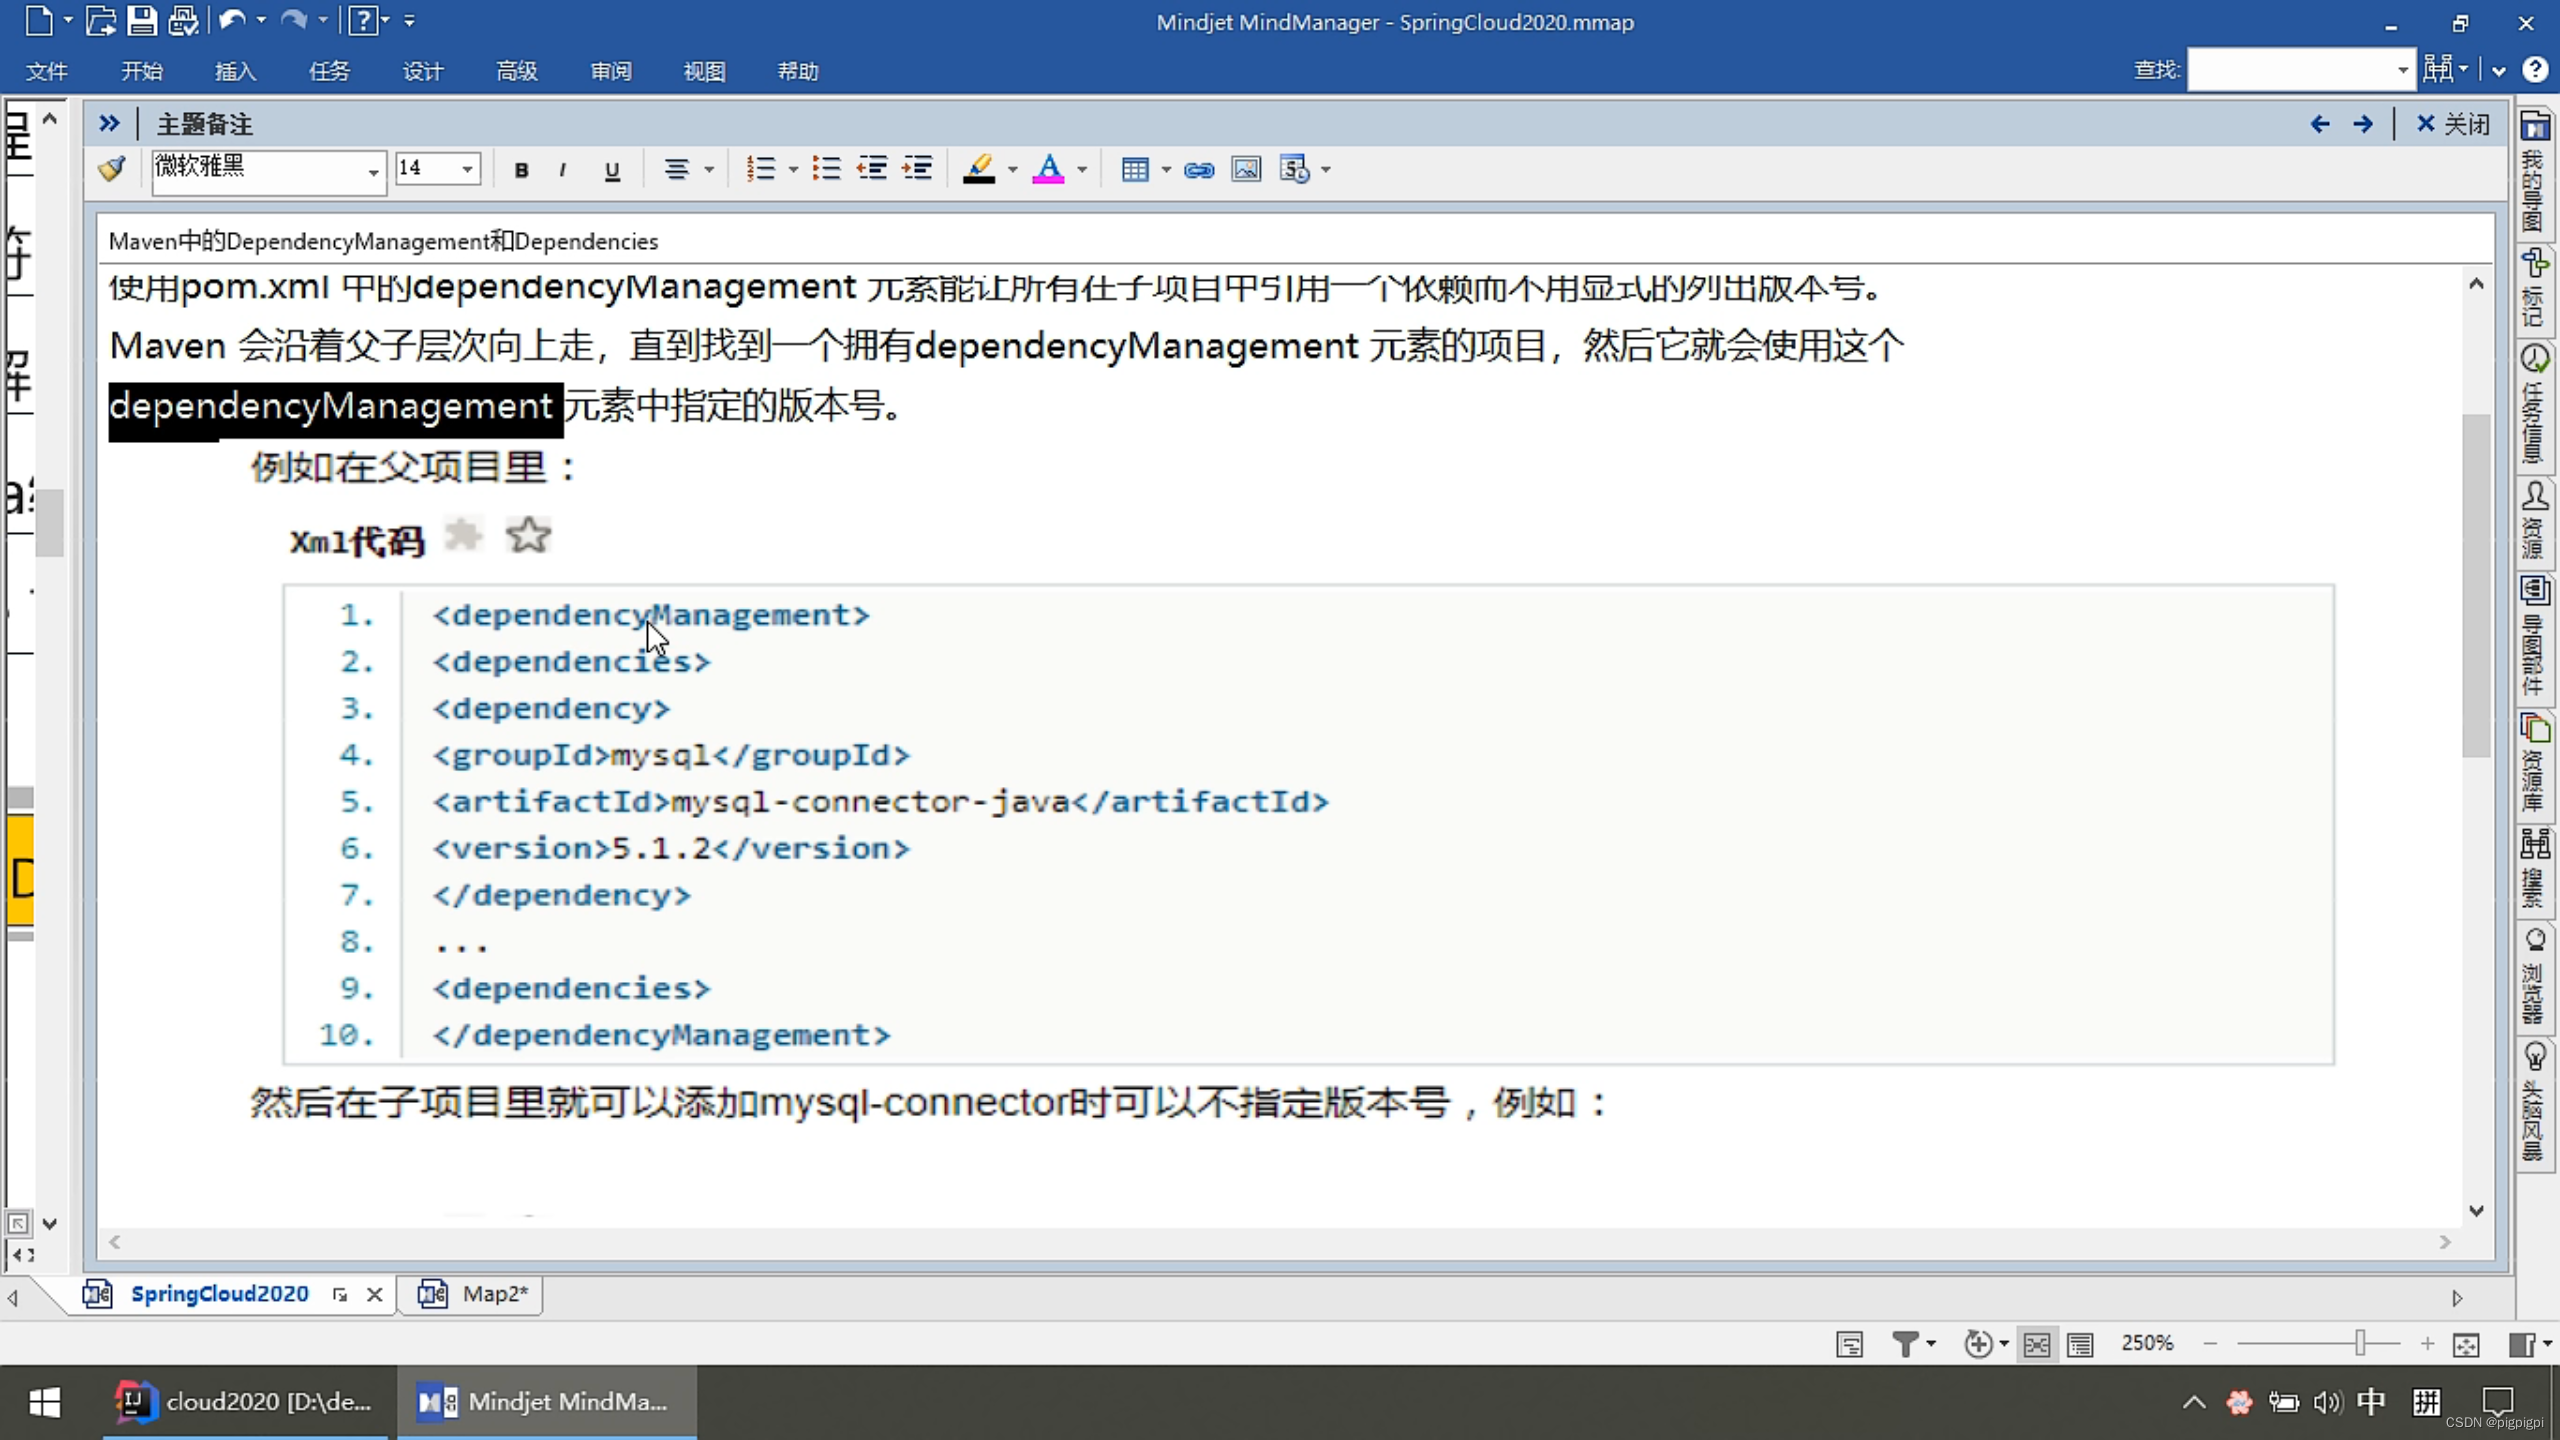Expand the table dropdown arrow
The width and height of the screenshot is (2560, 1440).
tap(1166, 170)
